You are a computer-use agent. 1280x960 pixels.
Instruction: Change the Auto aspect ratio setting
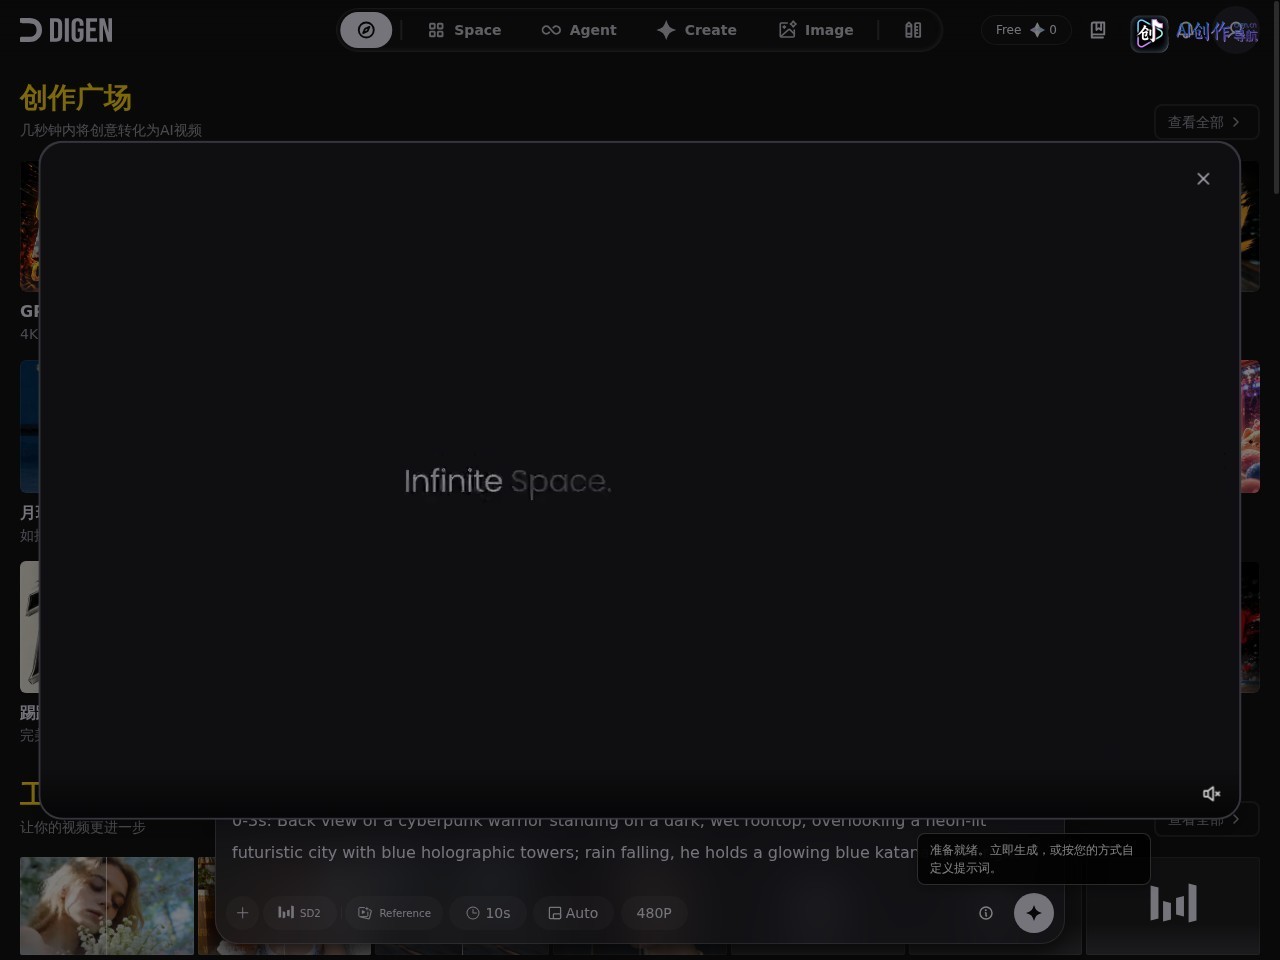573,913
